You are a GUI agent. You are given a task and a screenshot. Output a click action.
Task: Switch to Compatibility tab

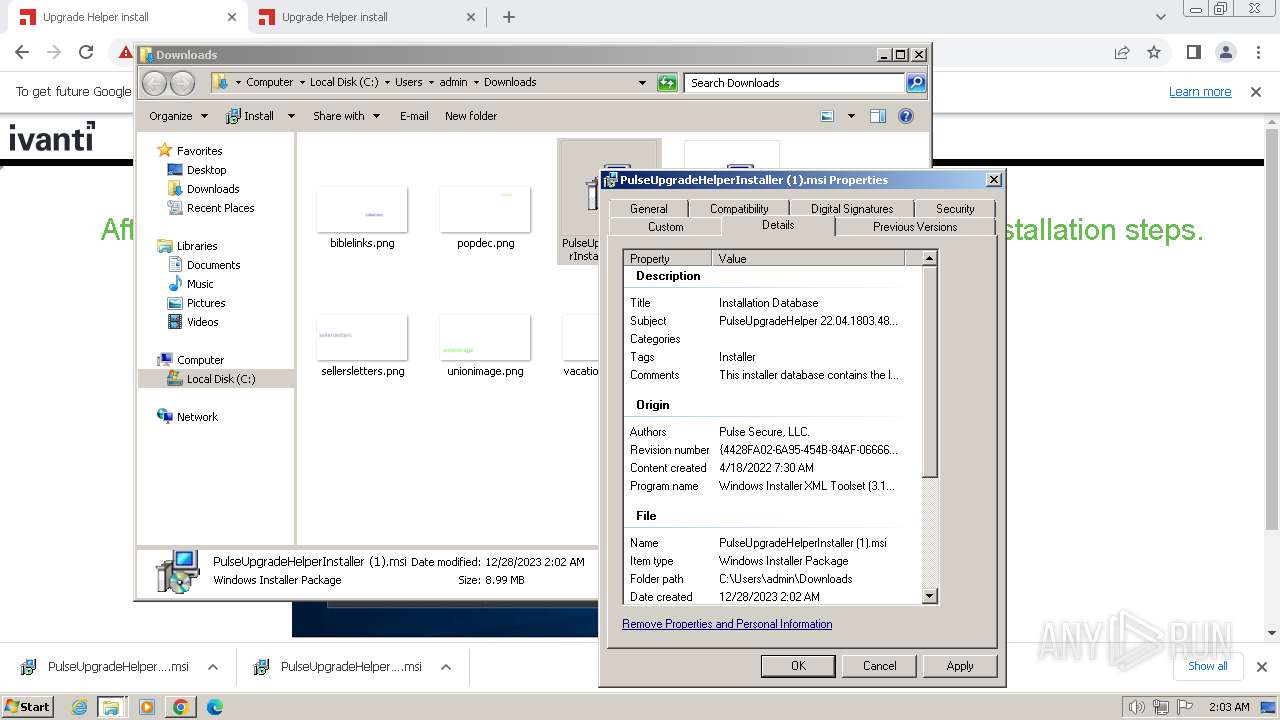(739, 209)
